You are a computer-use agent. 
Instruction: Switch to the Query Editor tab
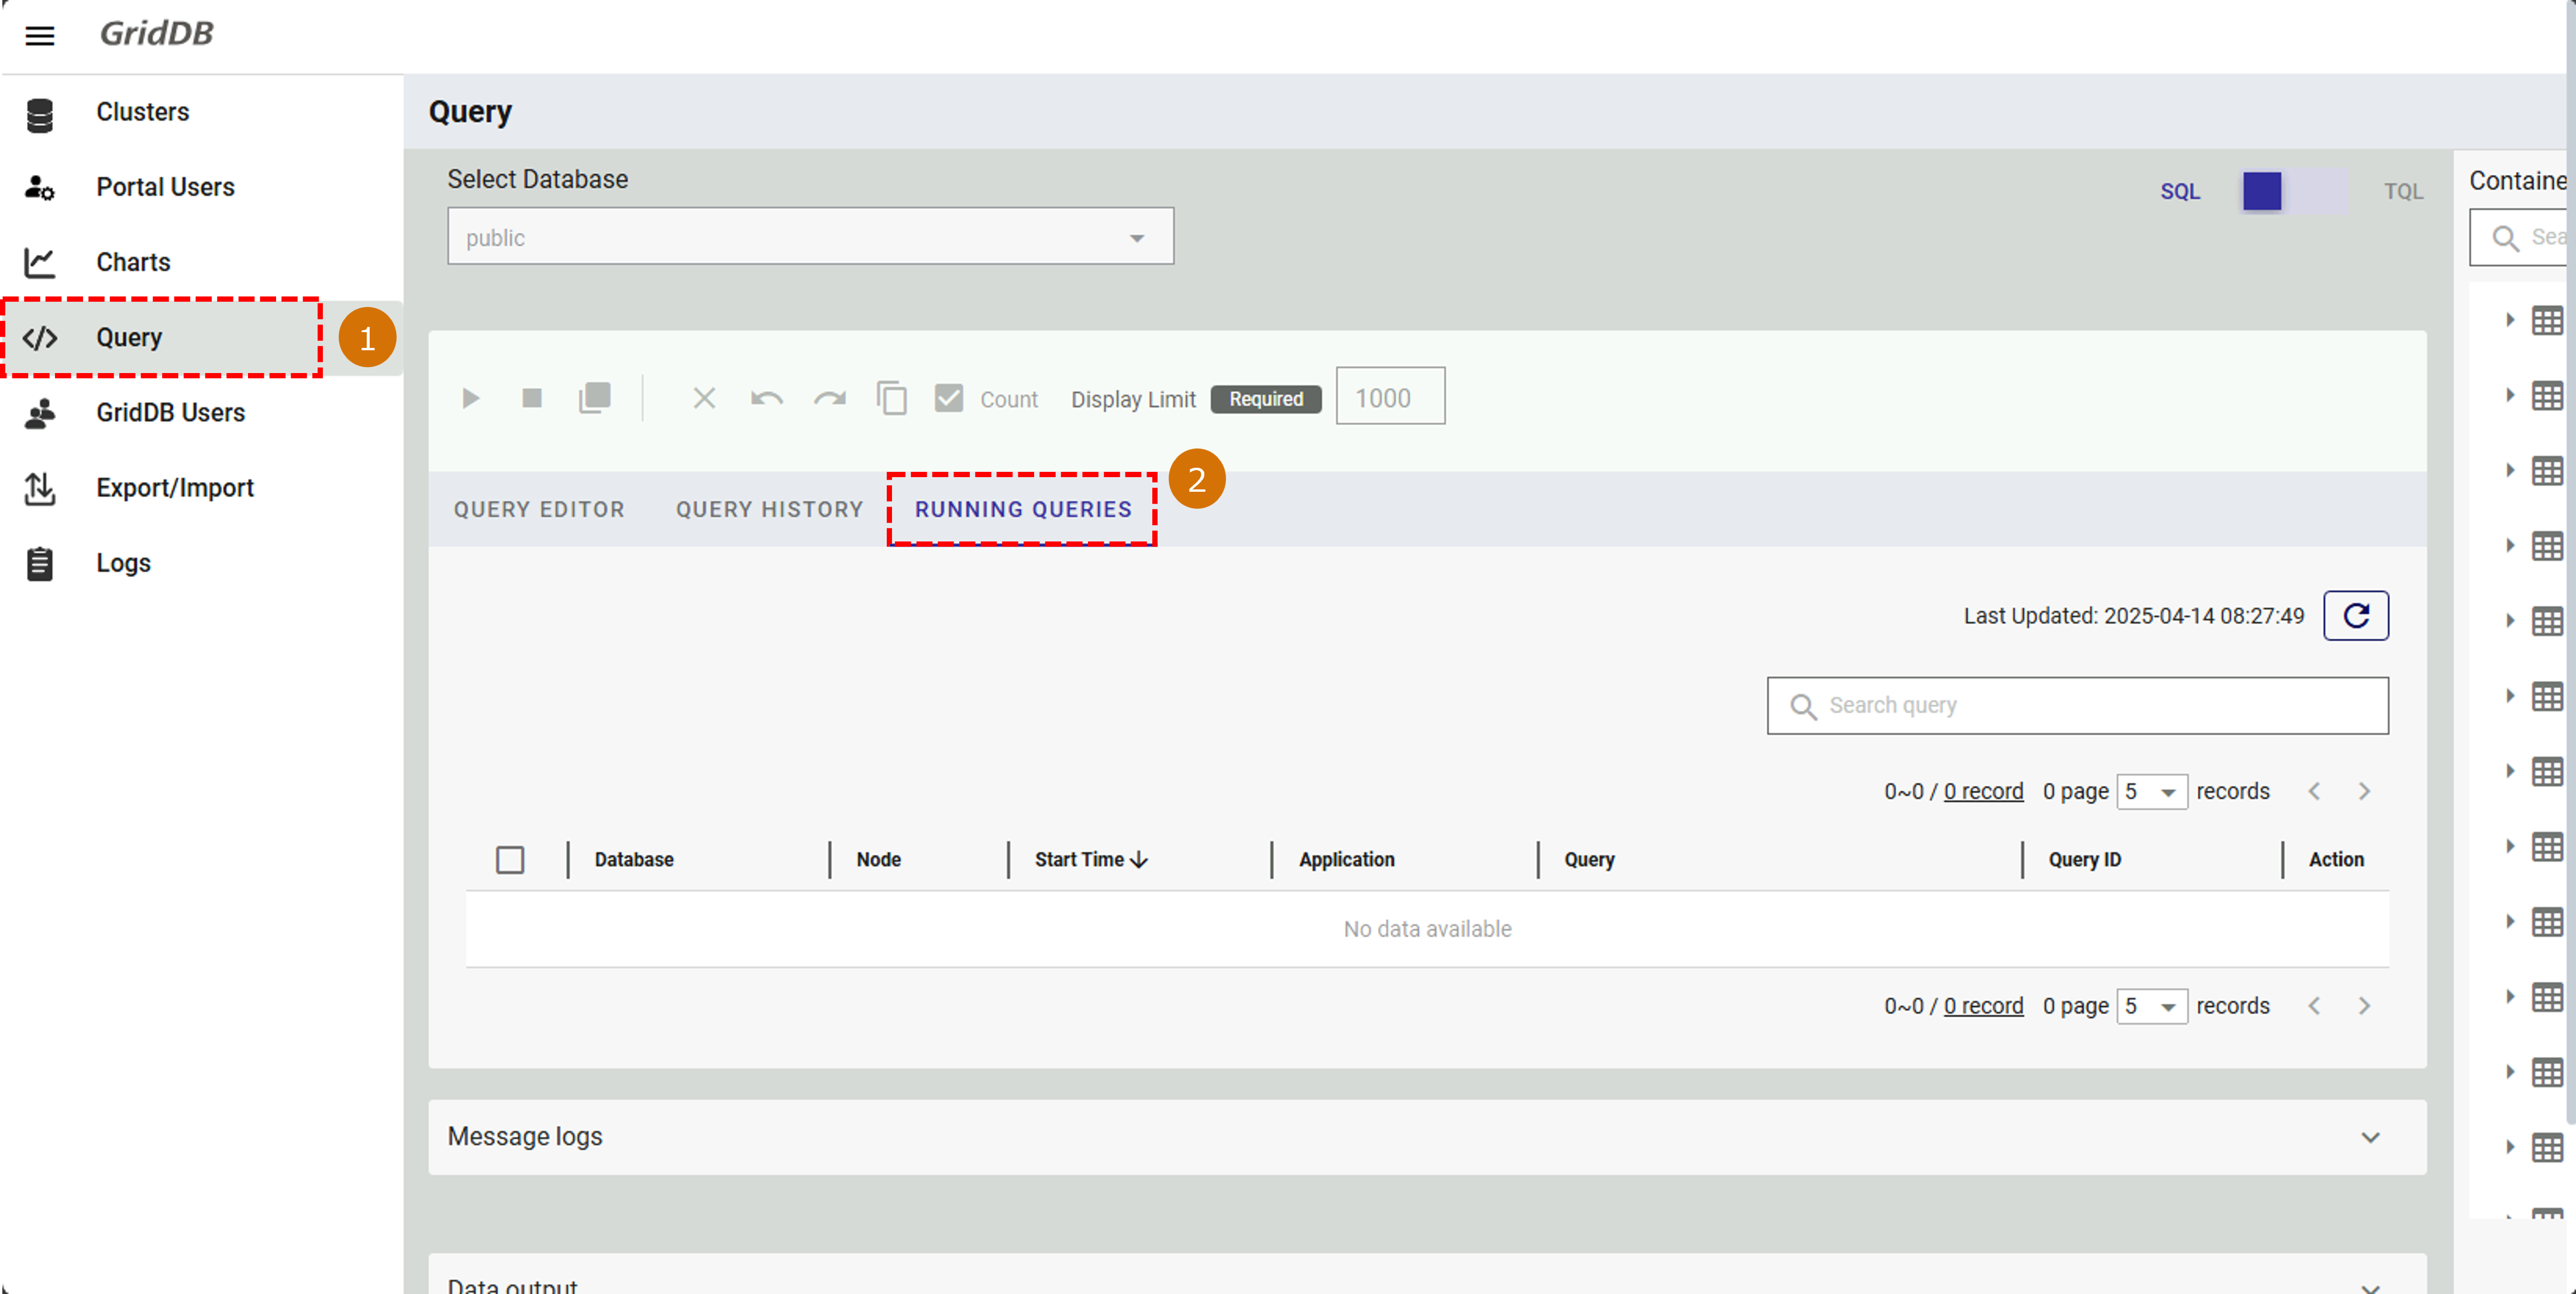(539, 510)
